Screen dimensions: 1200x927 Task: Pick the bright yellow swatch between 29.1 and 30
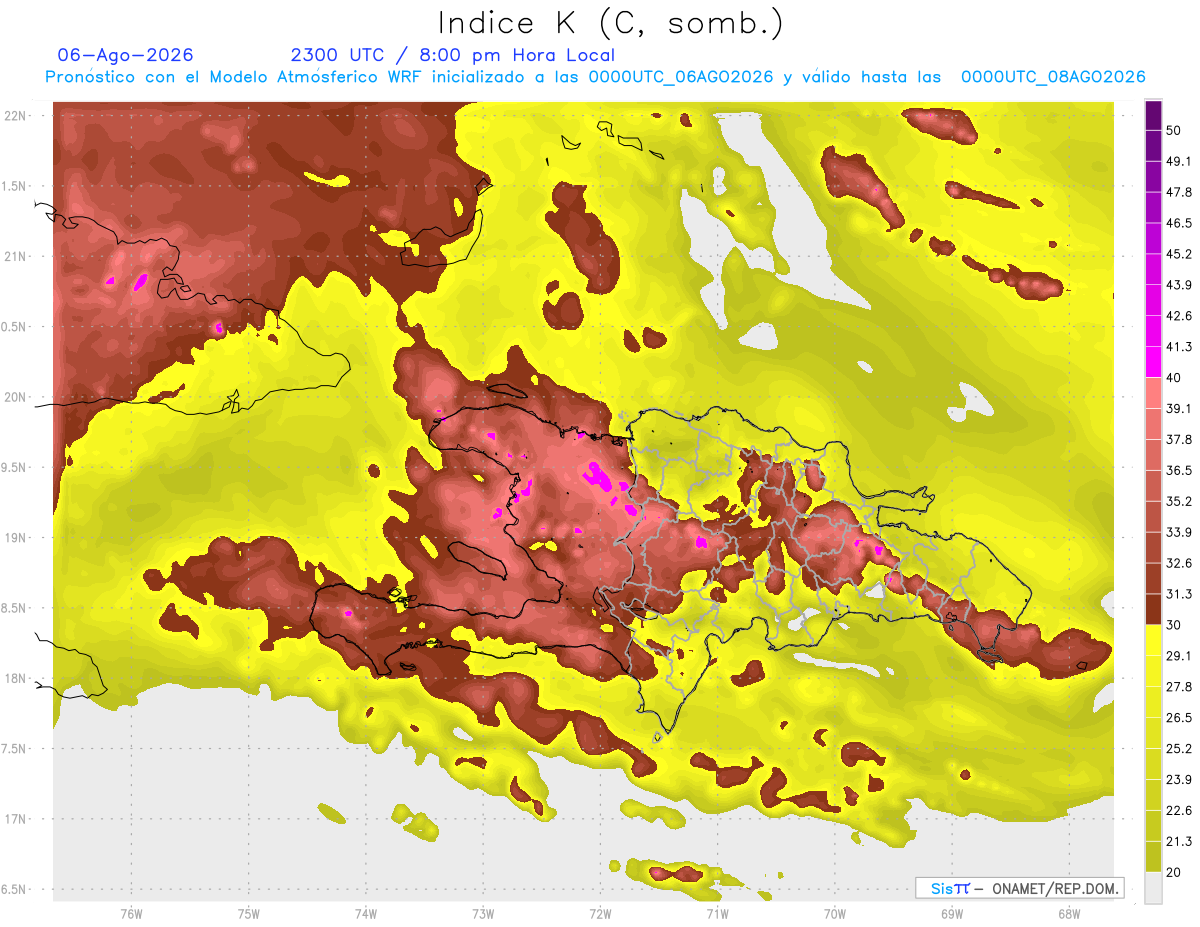(1153, 640)
